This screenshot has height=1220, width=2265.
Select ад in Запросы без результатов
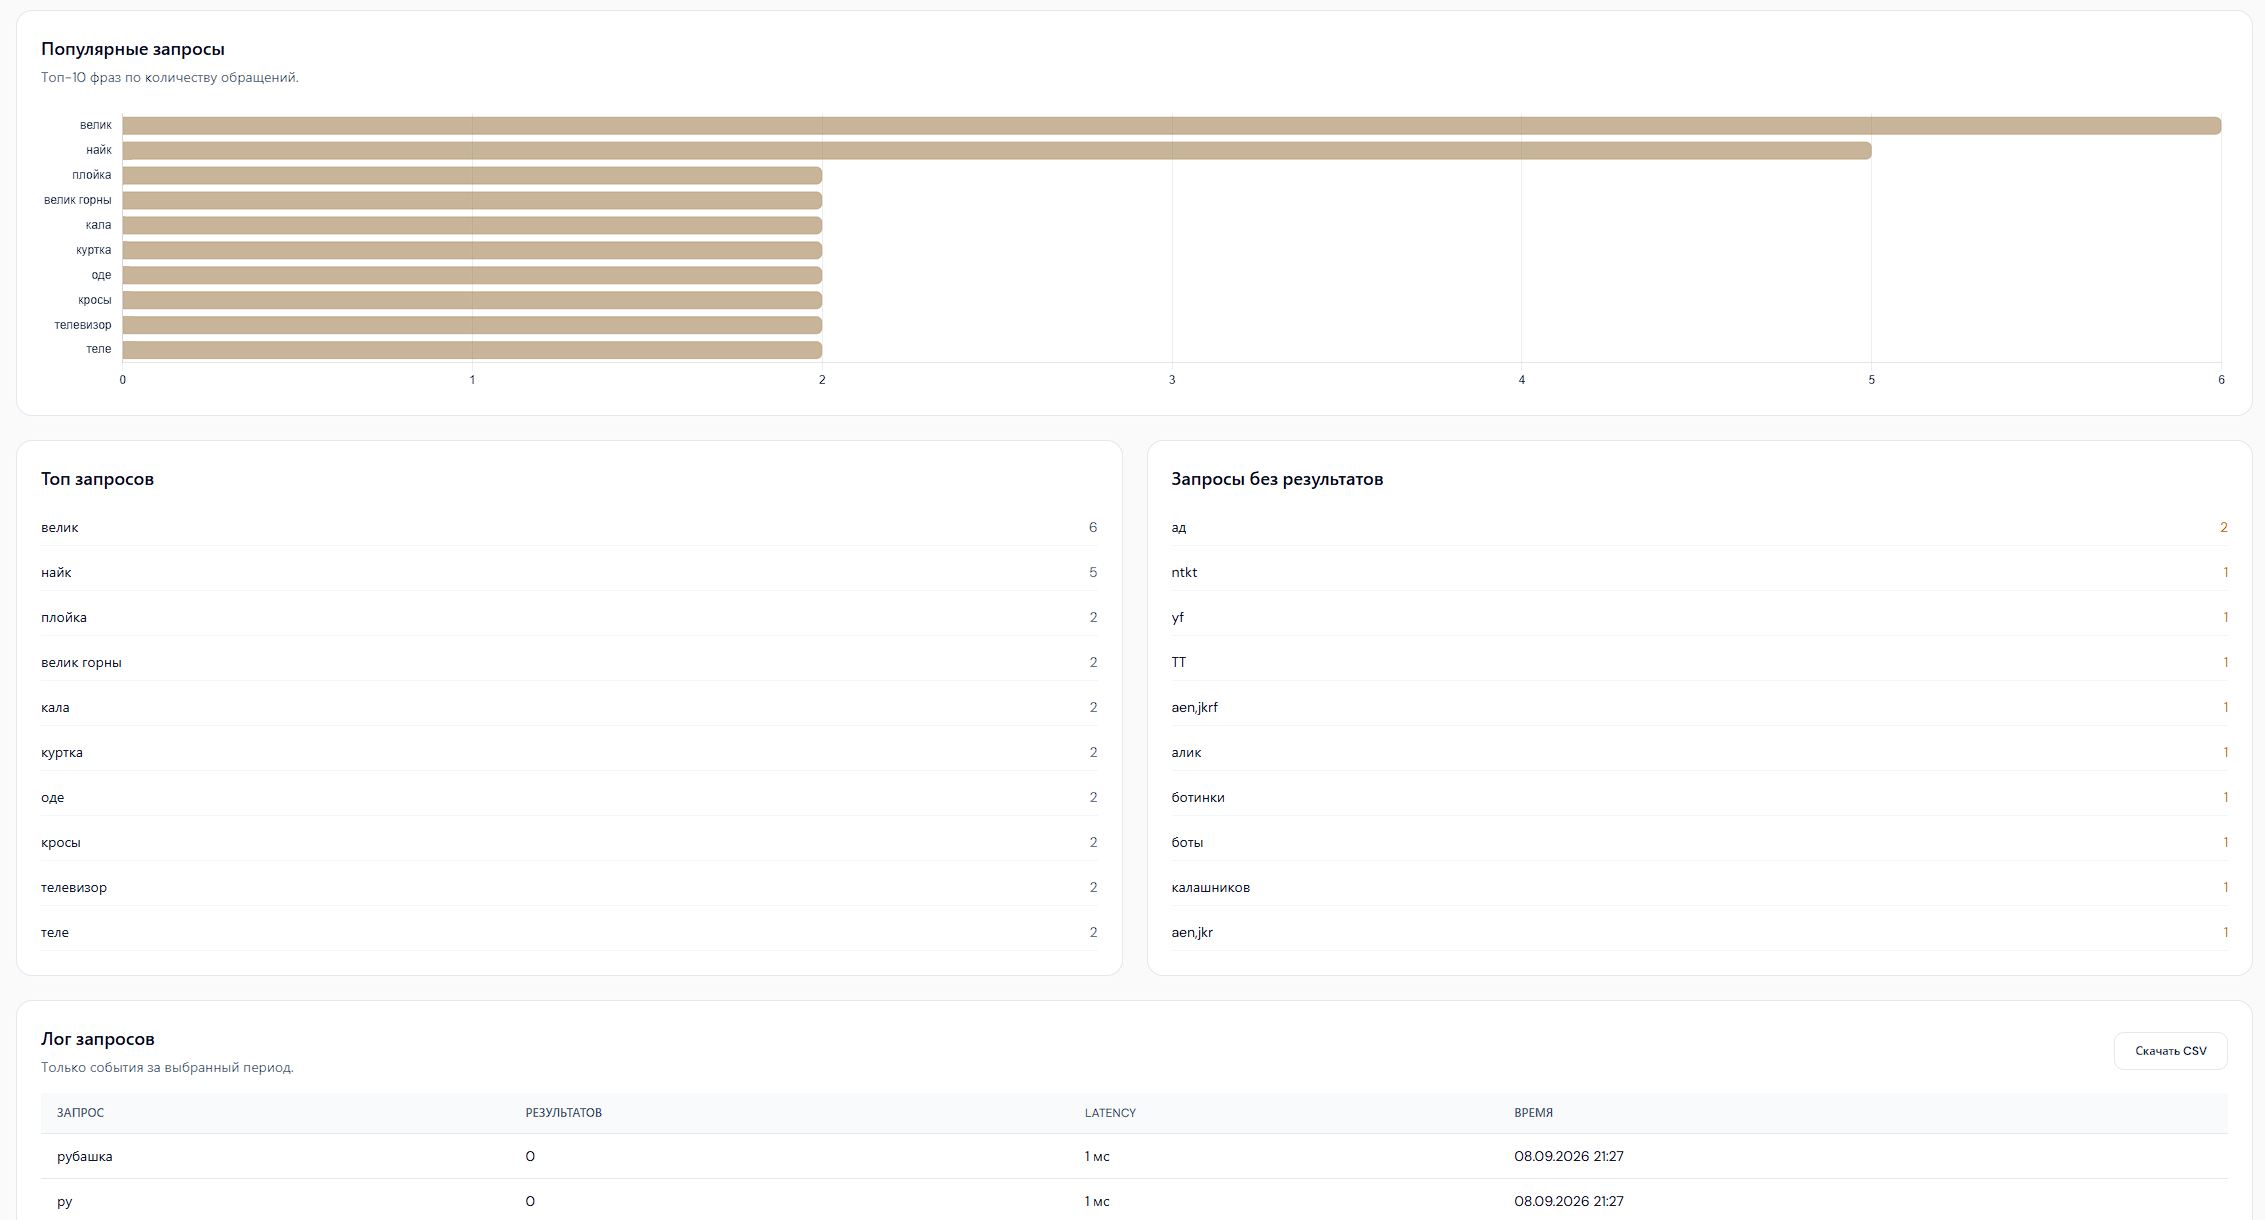(1699, 527)
